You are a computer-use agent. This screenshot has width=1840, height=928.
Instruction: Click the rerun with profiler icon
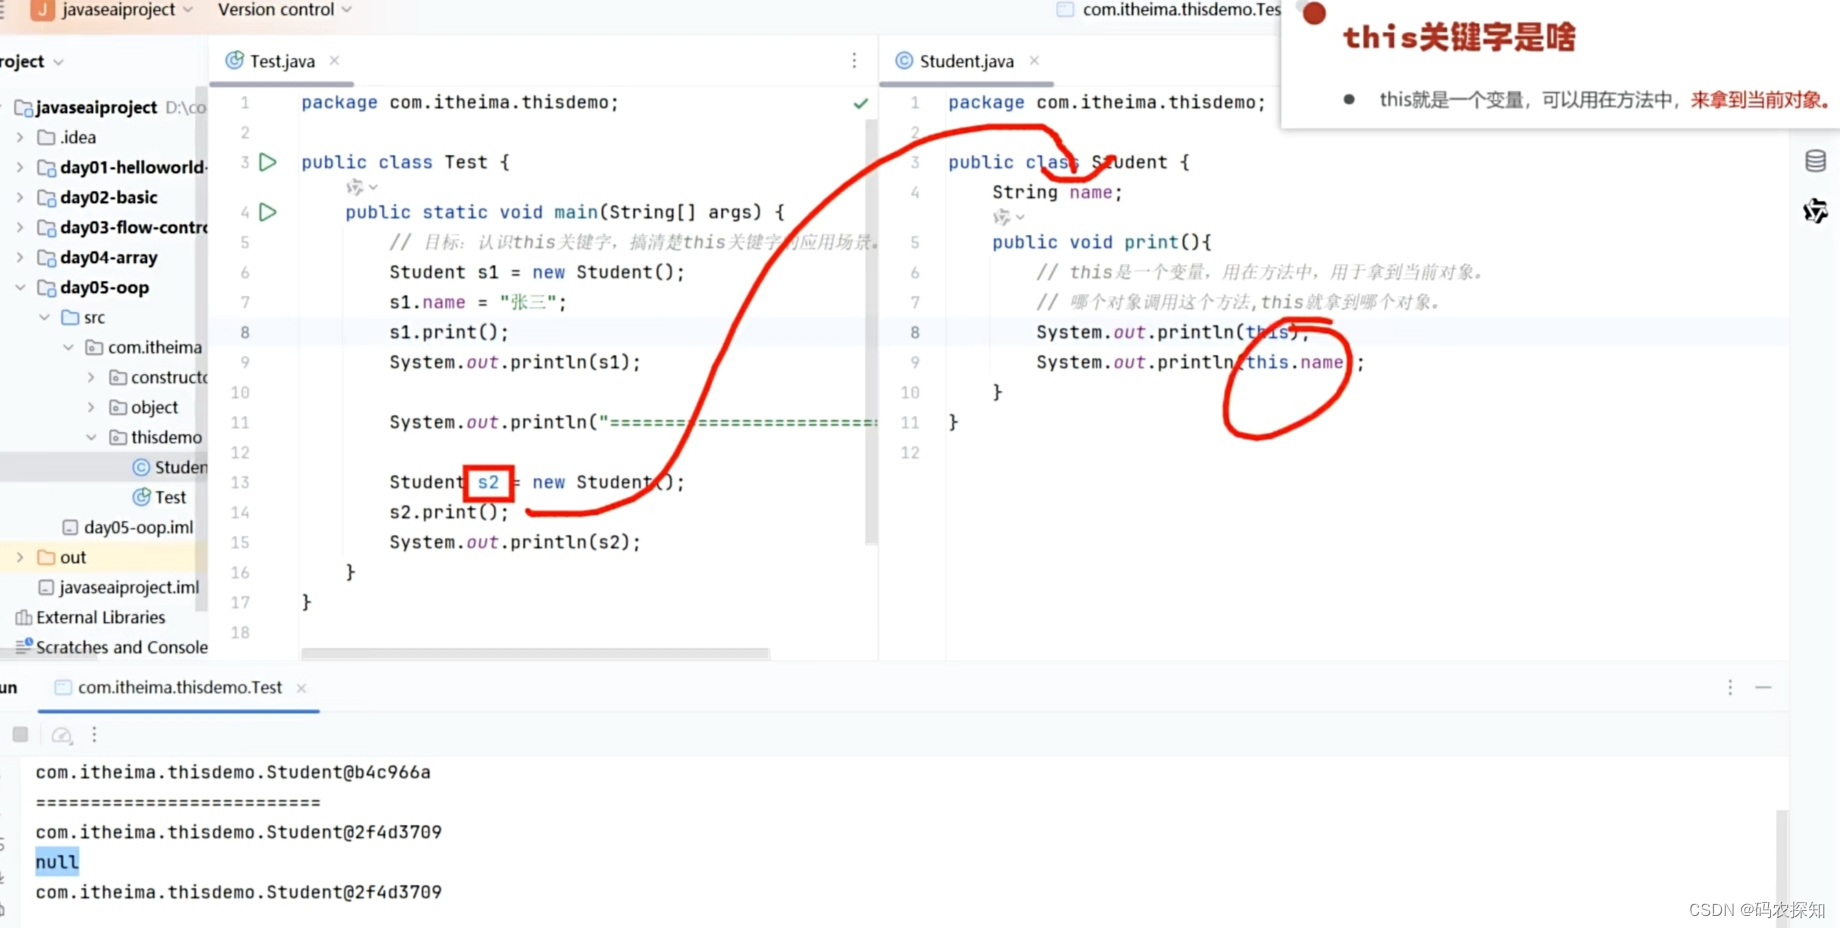[62, 735]
